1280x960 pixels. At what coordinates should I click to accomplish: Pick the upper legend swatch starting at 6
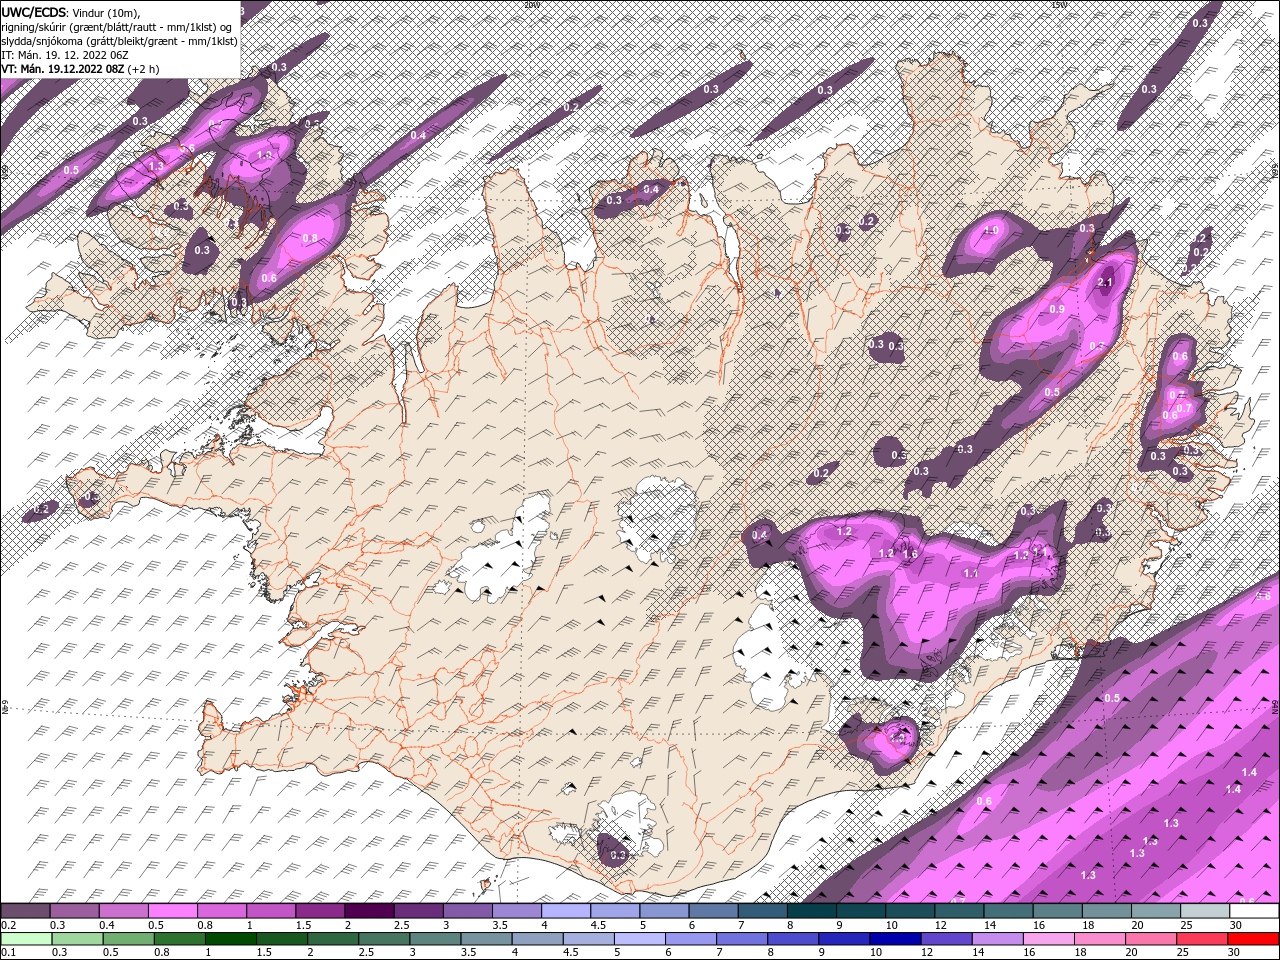coord(713,911)
